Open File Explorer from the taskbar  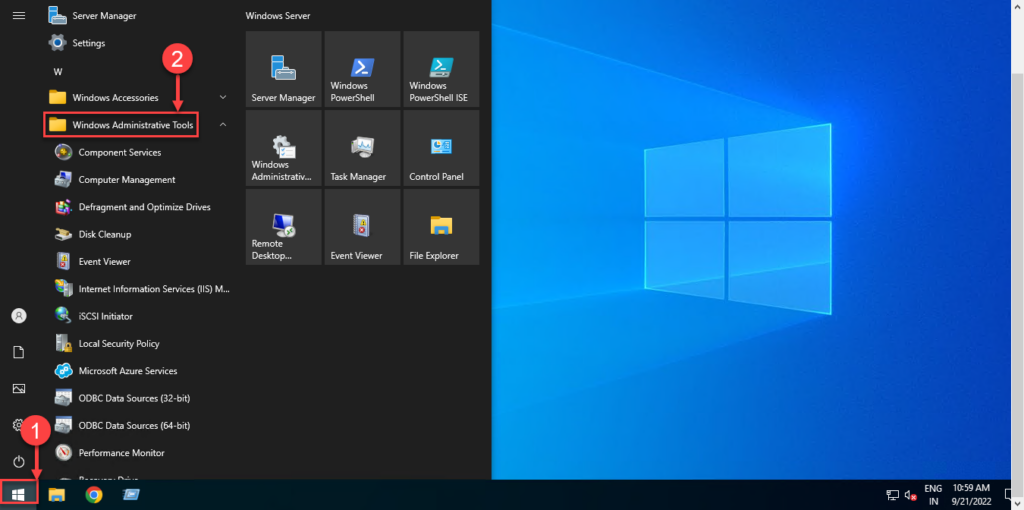tap(57, 495)
